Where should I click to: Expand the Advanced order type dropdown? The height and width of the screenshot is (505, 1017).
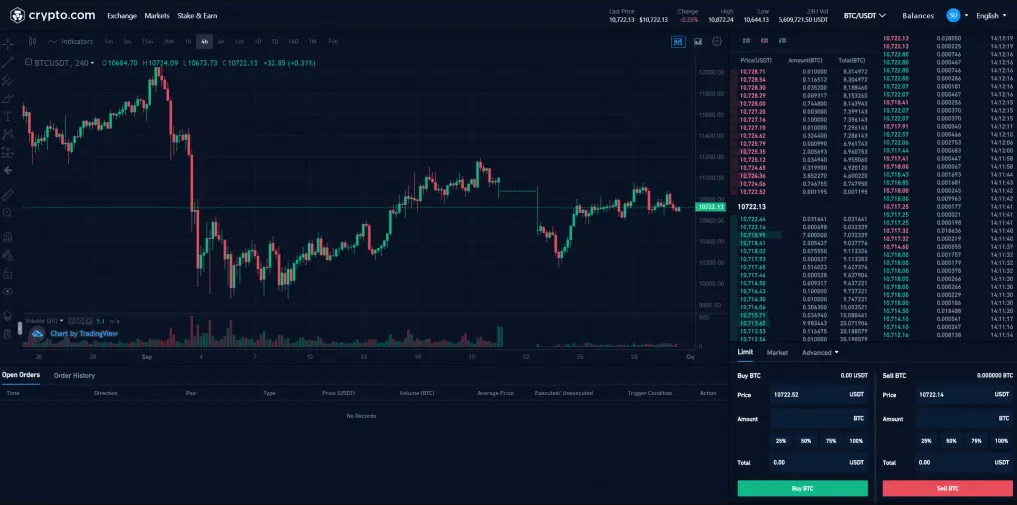(x=820, y=352)
